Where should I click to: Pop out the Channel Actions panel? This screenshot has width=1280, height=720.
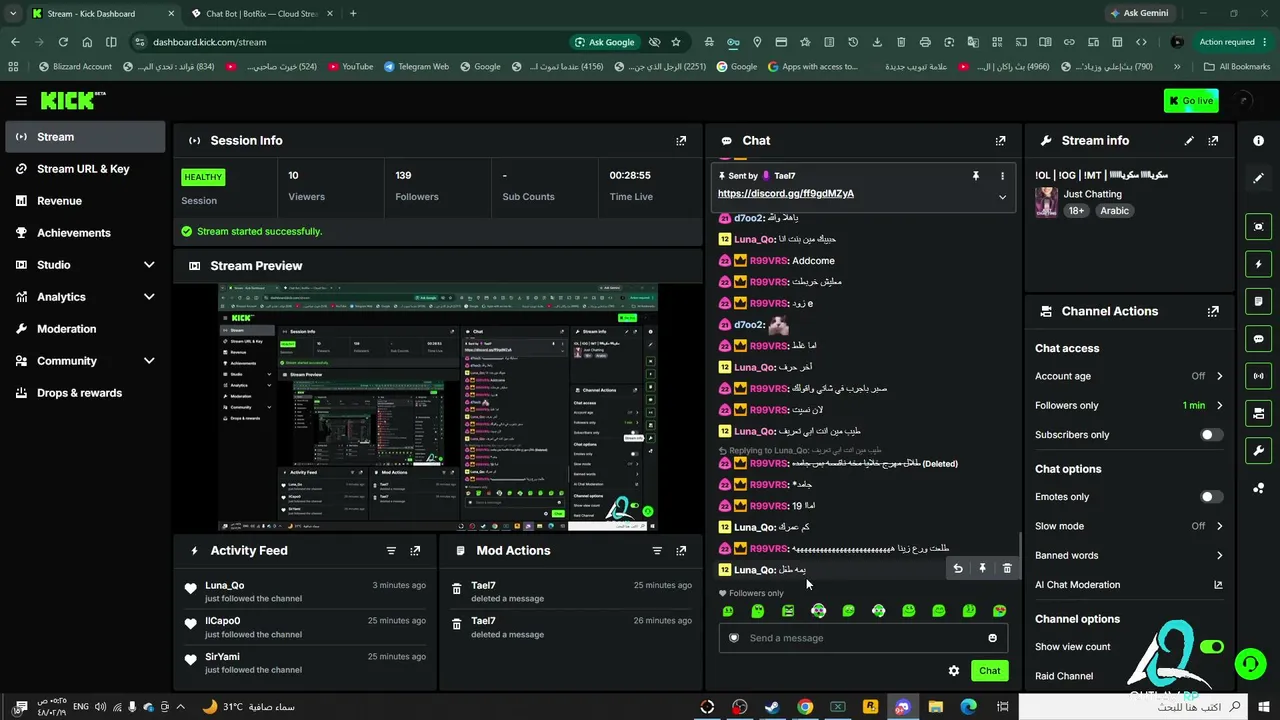[1213, 311]
